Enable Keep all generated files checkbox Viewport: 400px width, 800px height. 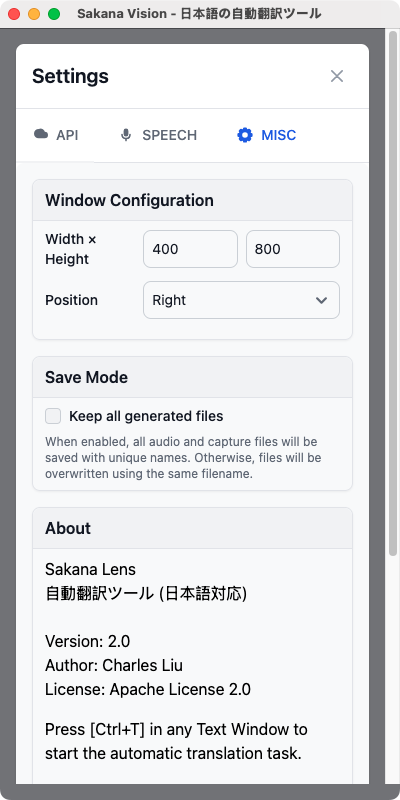pyautogui.click(x=53, y=416)
